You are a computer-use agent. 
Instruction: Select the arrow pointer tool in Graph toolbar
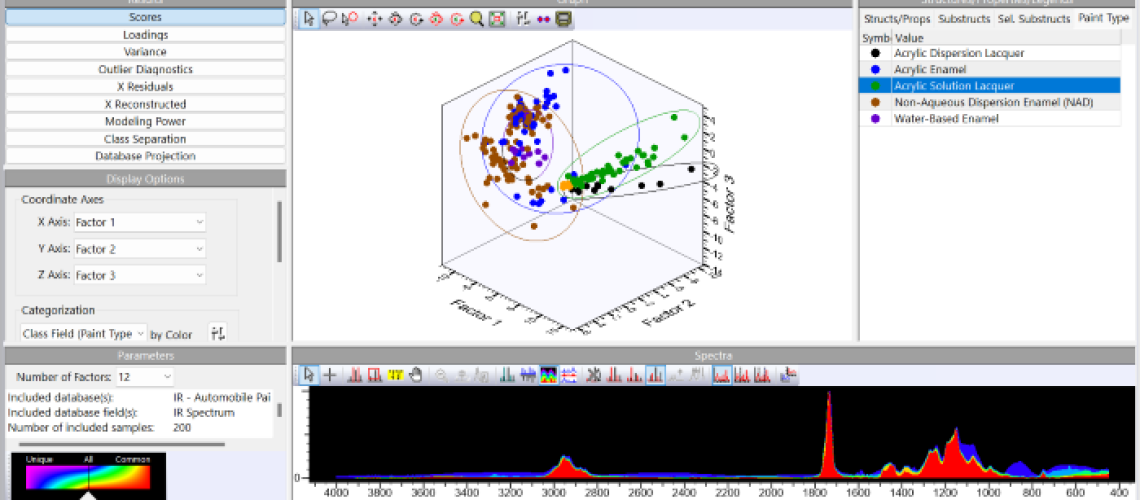point(309,19)
